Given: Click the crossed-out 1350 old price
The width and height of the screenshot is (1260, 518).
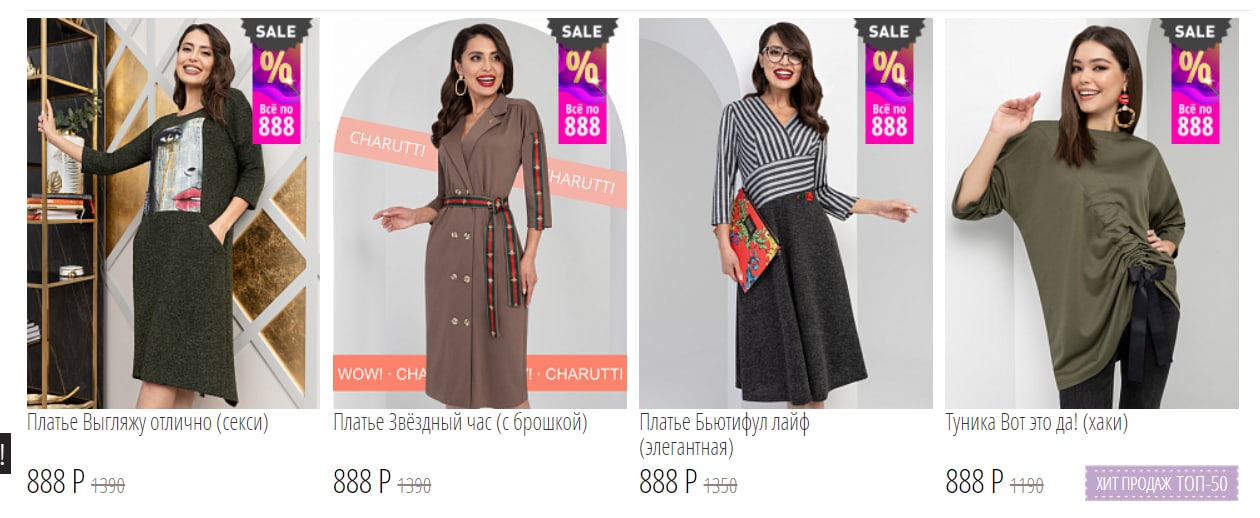Looking at the screenshot, I should 721,486.
